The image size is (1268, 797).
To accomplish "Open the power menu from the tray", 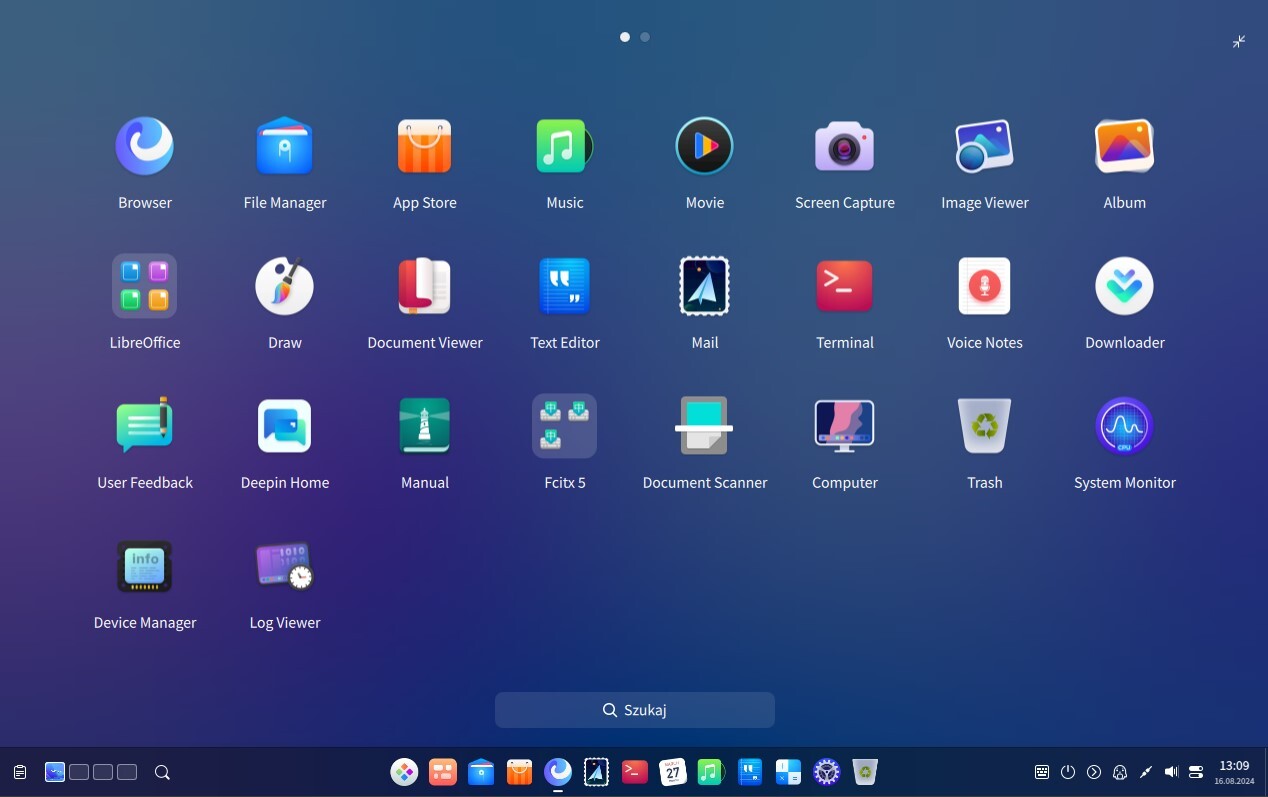I will tap(1068, 772).
